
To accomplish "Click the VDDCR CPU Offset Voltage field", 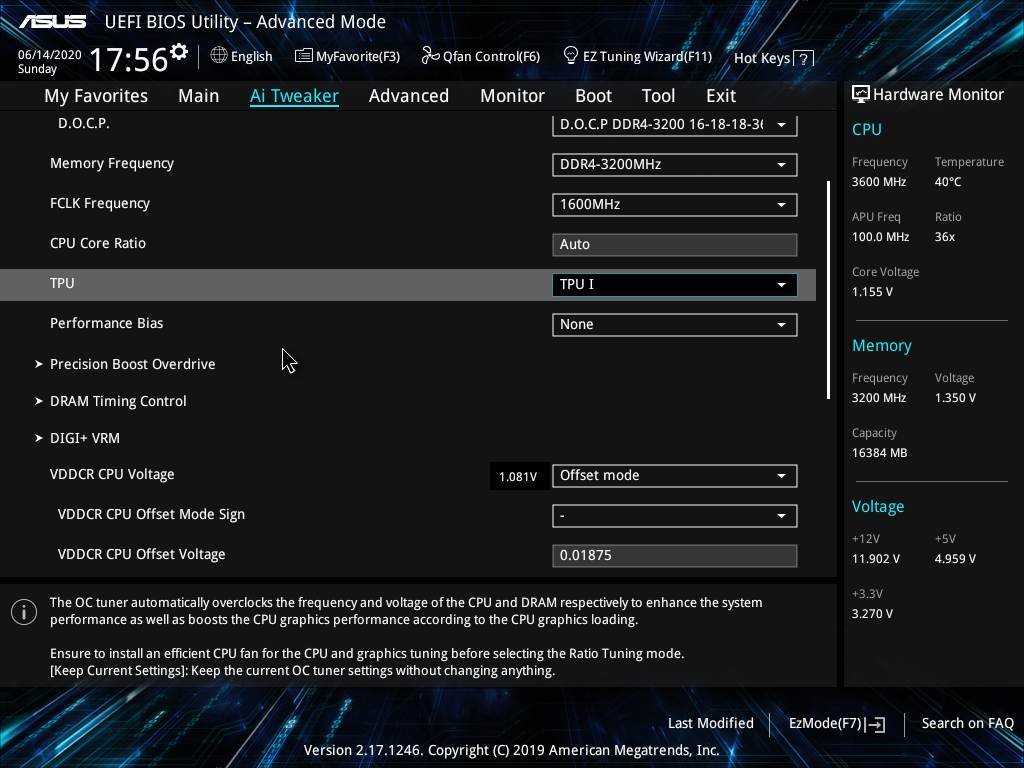I will point(675,555).
